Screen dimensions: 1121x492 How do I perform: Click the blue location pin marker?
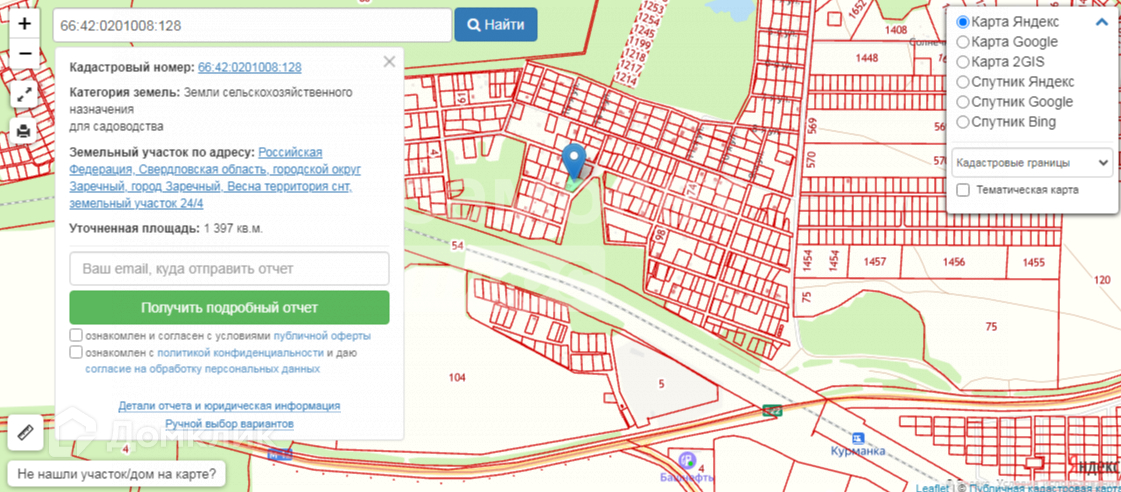click(x=574, y=160)
